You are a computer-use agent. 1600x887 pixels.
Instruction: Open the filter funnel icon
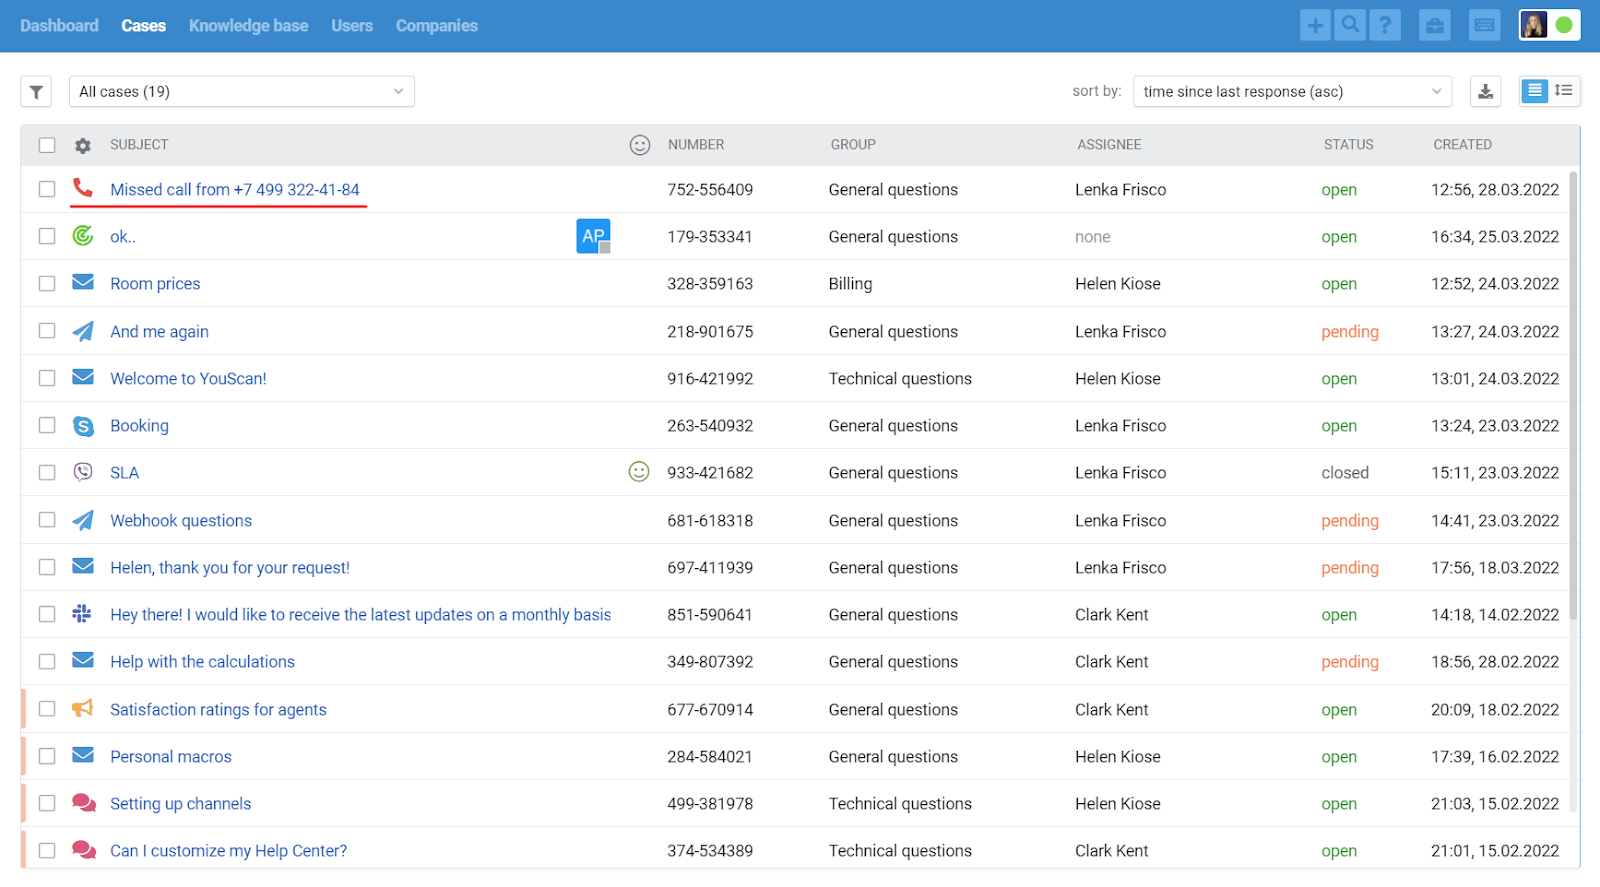pos(36,92)
